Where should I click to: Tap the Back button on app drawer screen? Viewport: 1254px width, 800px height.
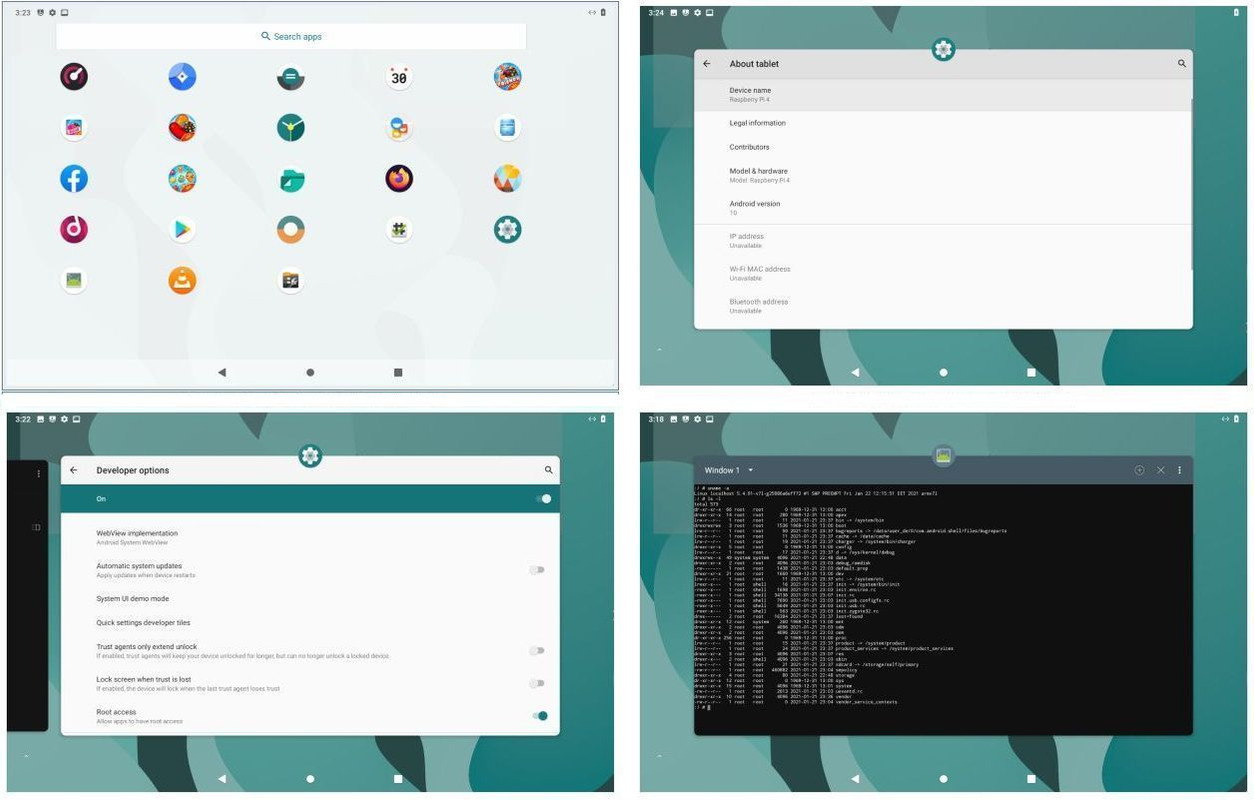click(x=222, y=372)
